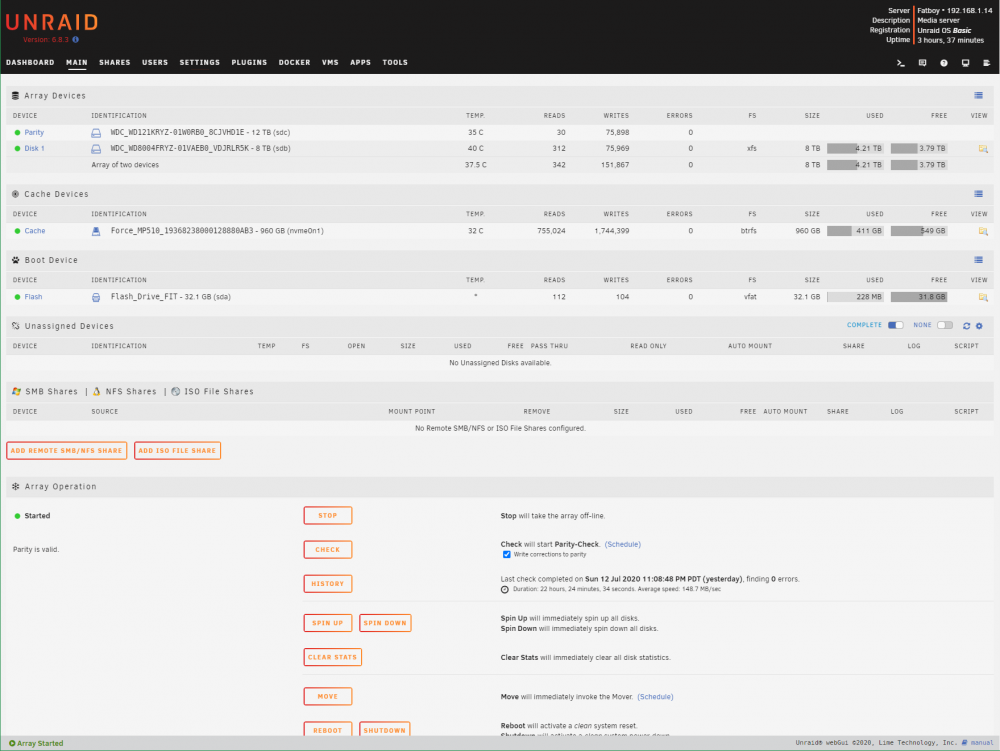Image resolution: width=1000 pixels, height=751 pixels.
Task: Open the Dashboard tab
Action: 30,62
